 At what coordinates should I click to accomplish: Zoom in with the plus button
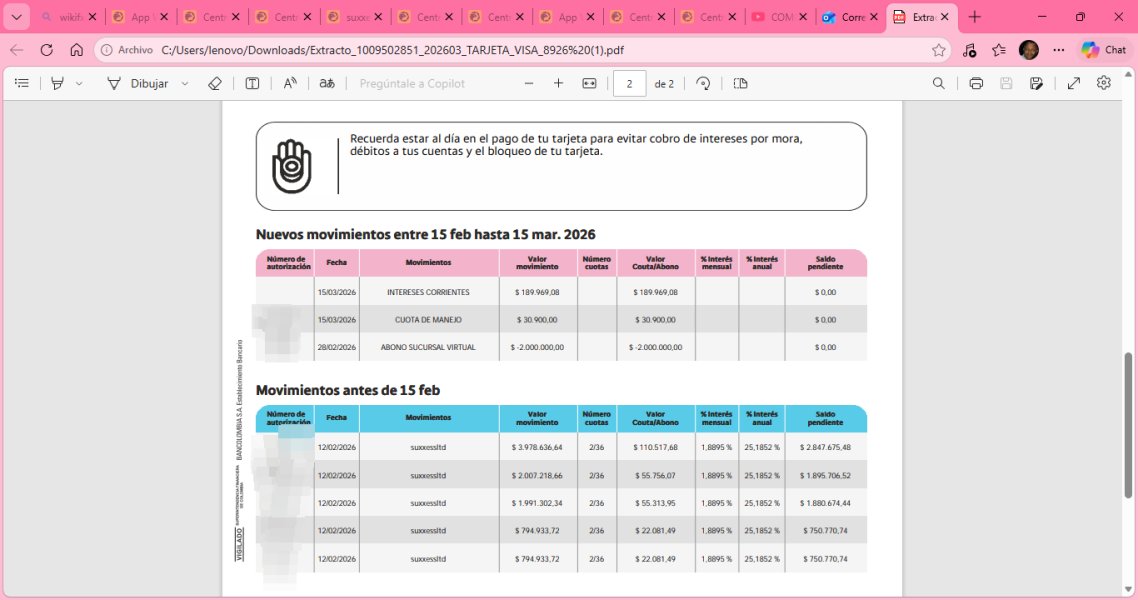[558, 83]
